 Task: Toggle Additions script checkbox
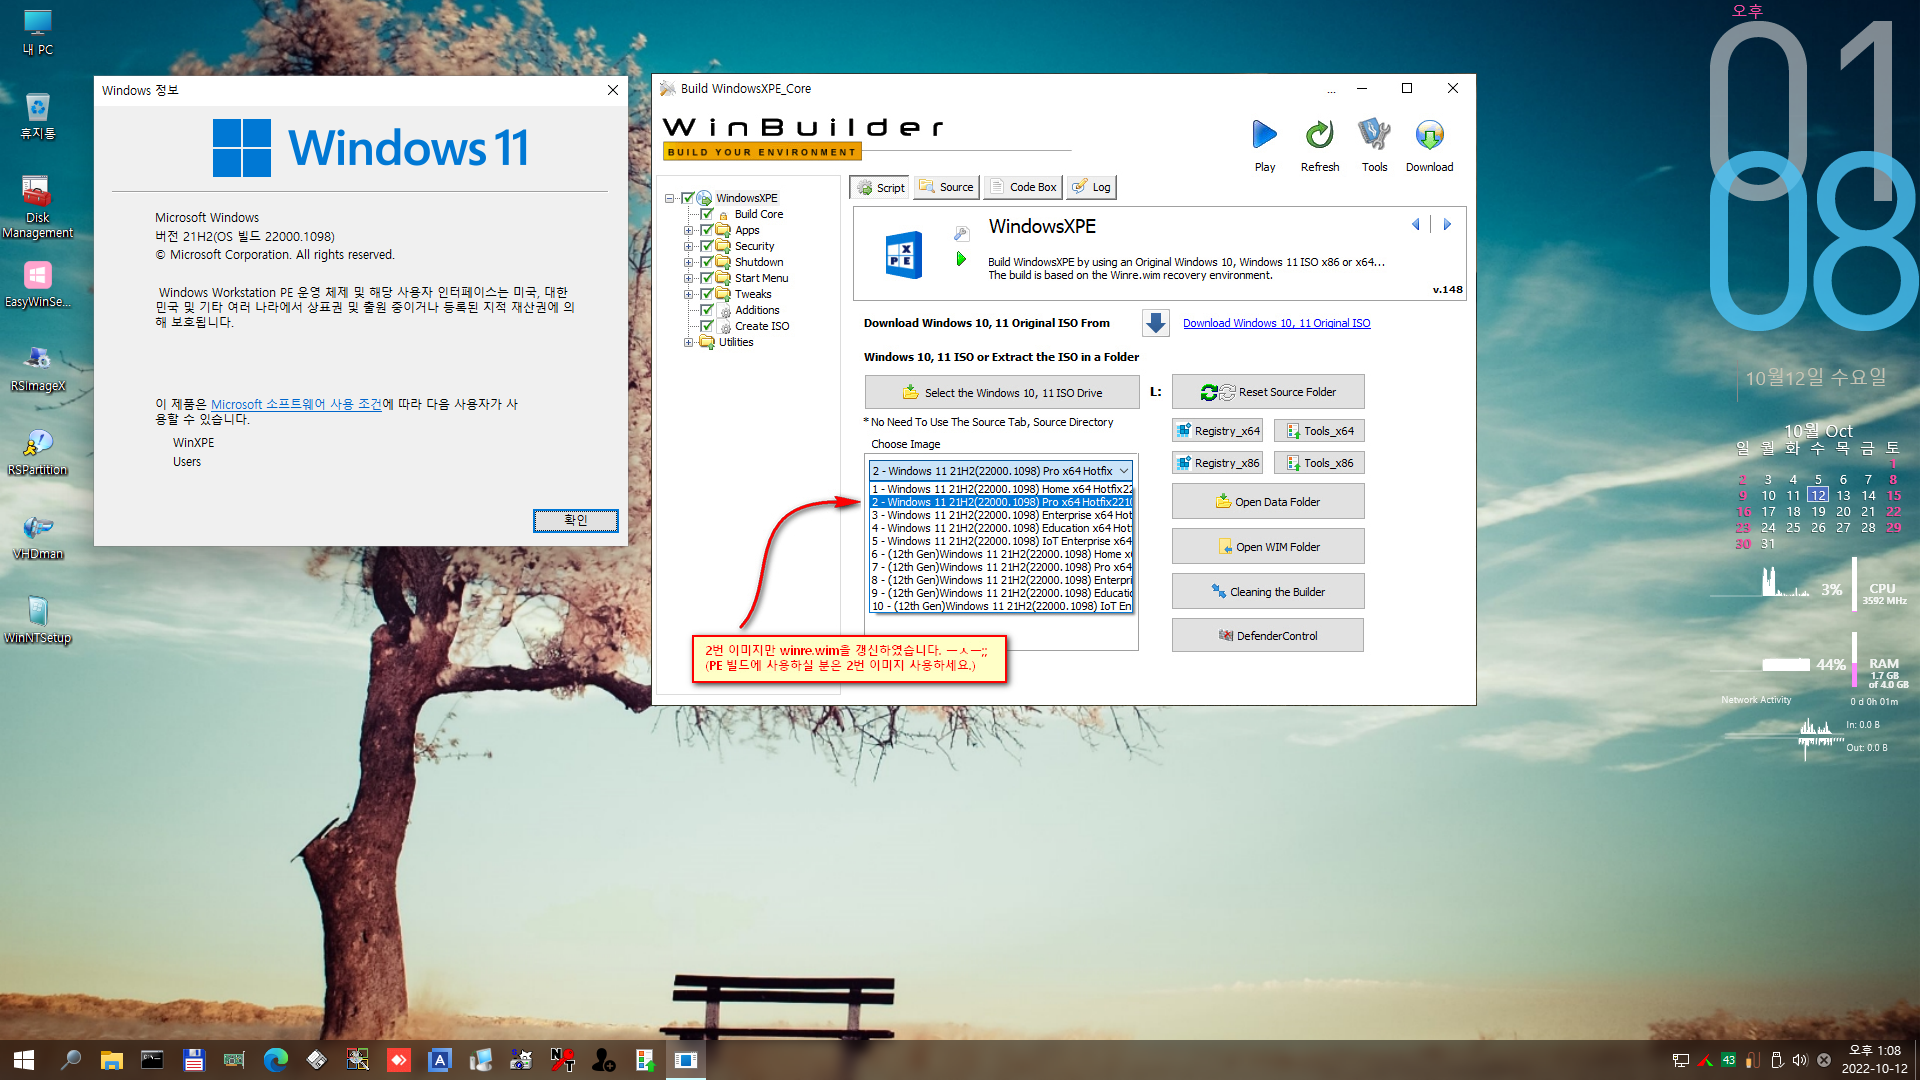[707, 310]
